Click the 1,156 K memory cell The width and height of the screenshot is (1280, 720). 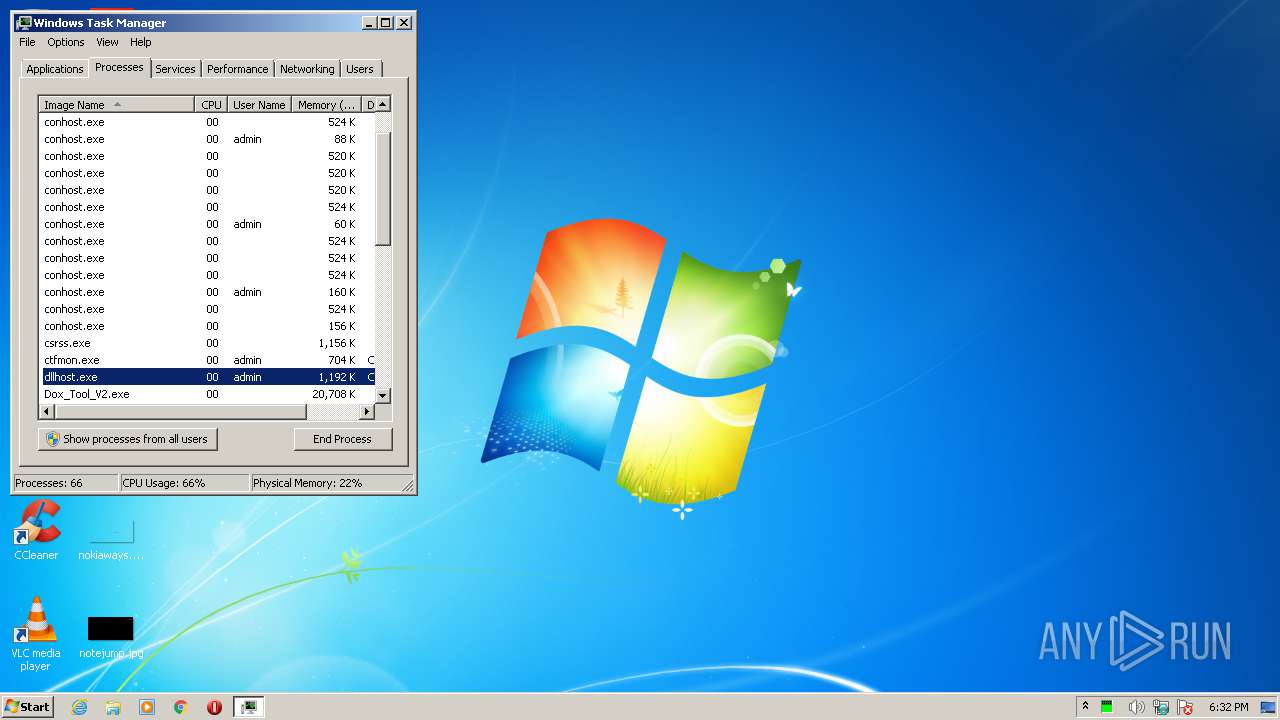[x=336, y=343]
